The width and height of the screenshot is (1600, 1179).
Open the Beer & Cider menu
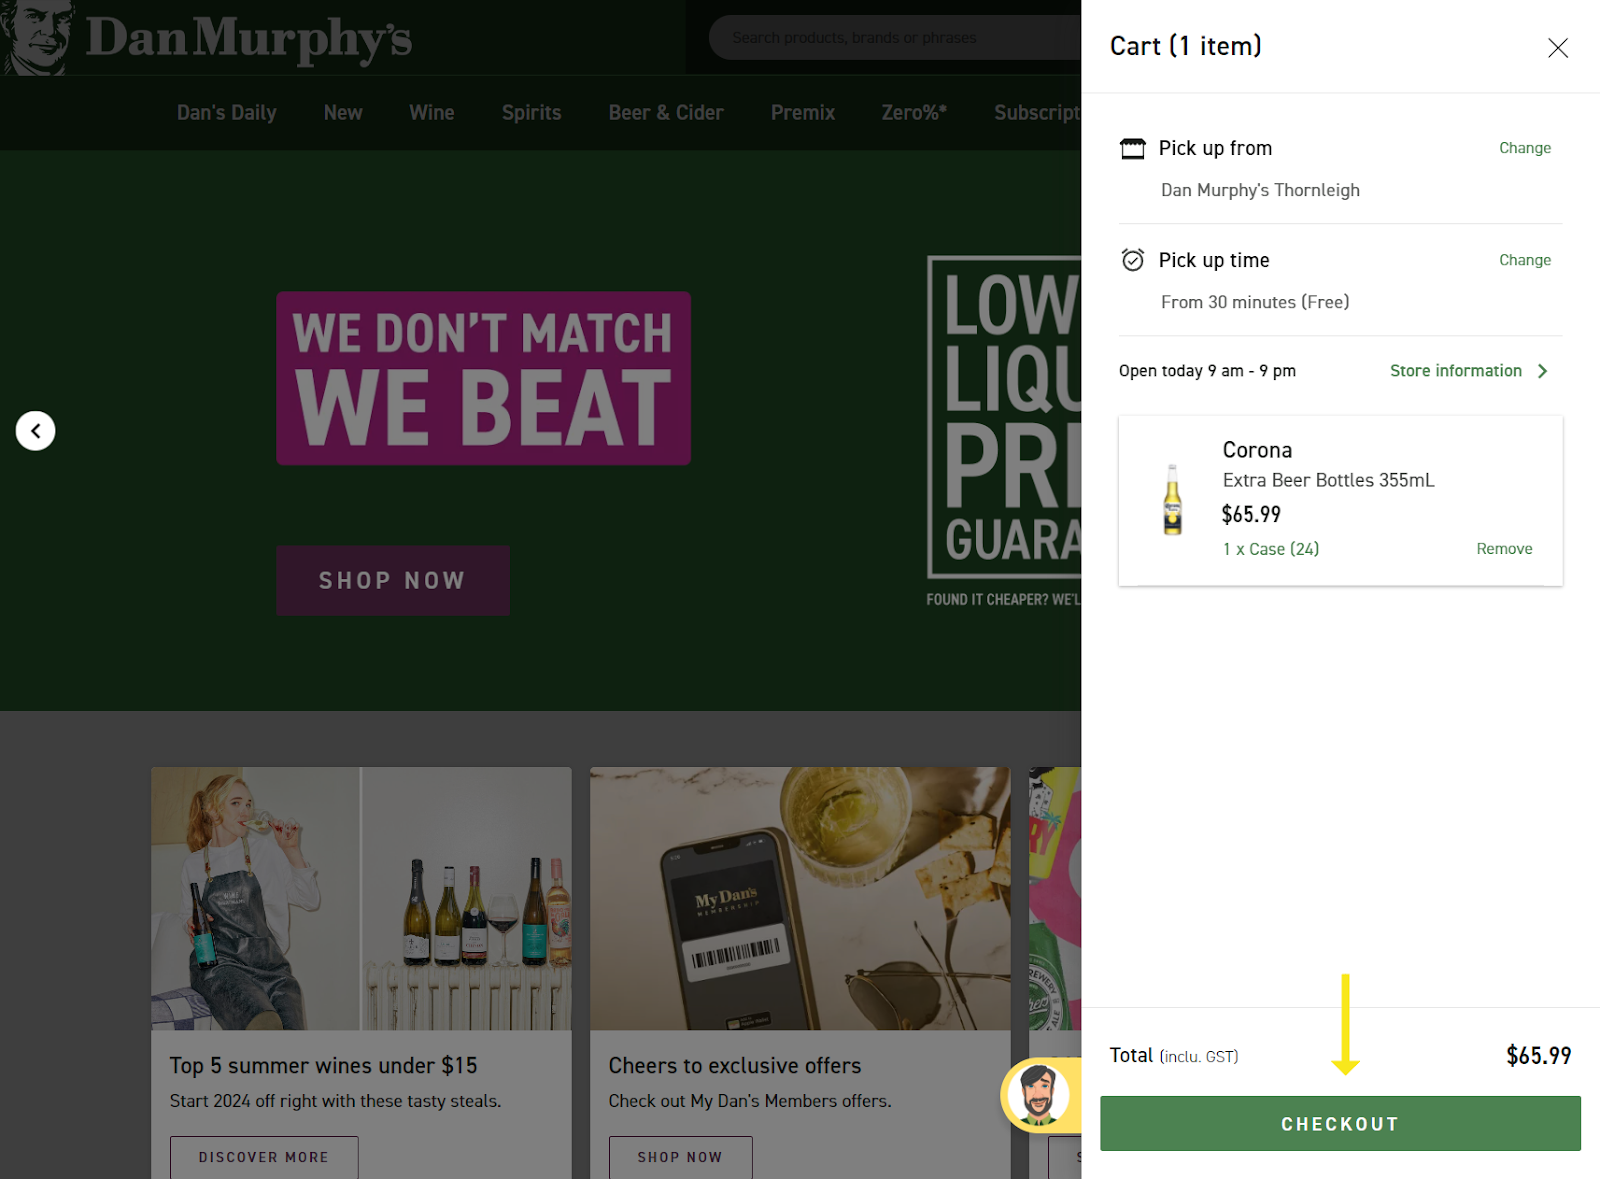[x=666, y=113]
